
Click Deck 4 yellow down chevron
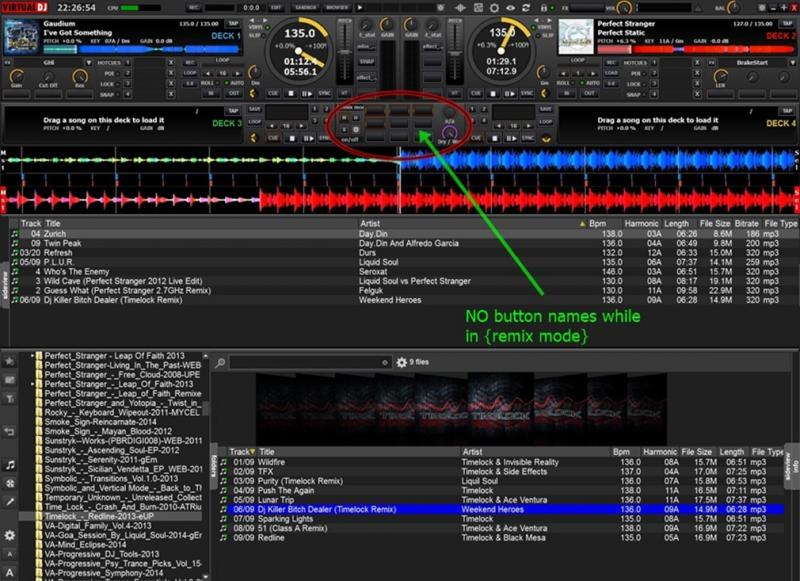coord(546,139)
